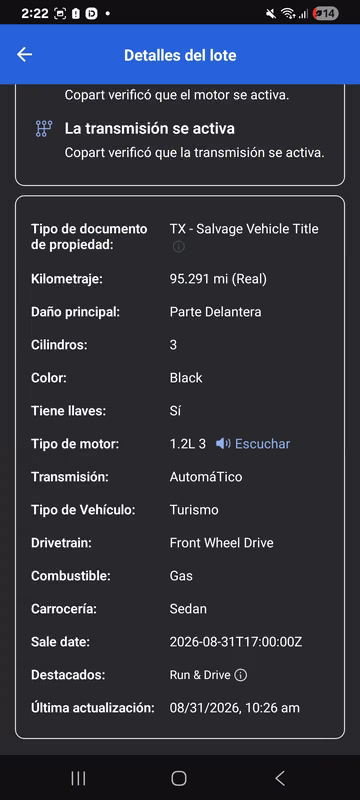Tap the status bar clock showing 2:22
This screenshot has height=800, width=360.
33,14
